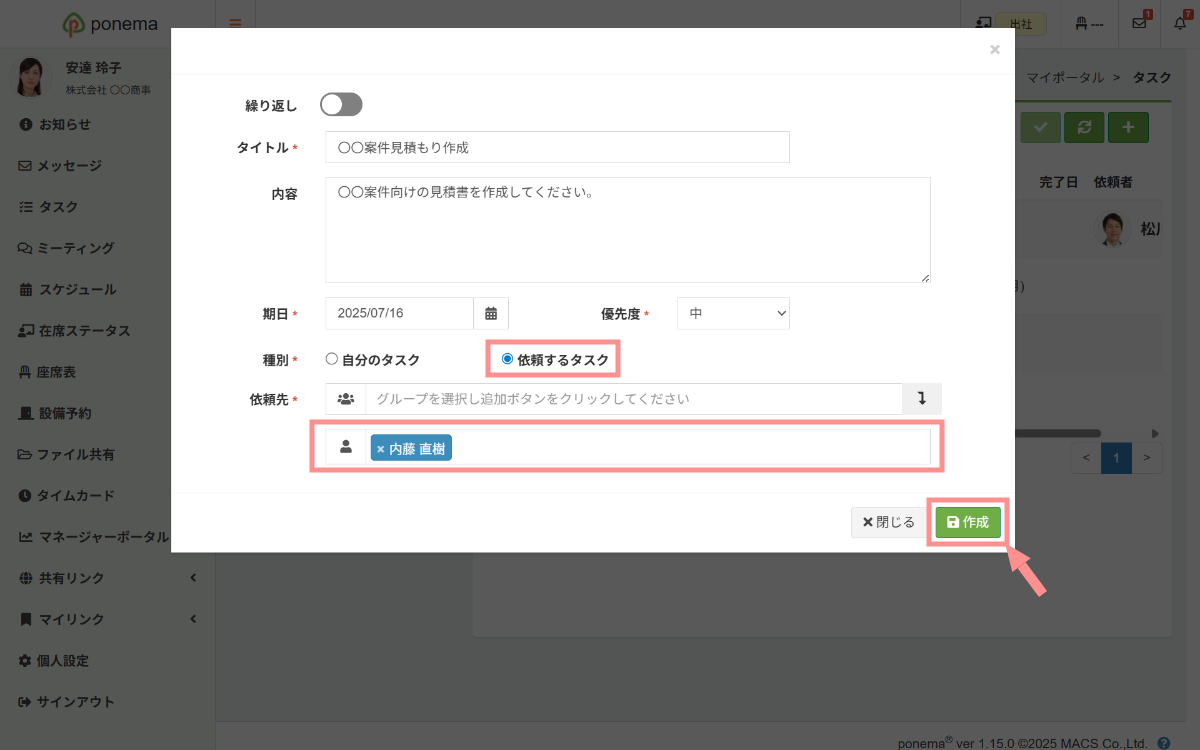Click the 作成 create button
Viewport: 1200px width, 750px height.
point(968,522)
